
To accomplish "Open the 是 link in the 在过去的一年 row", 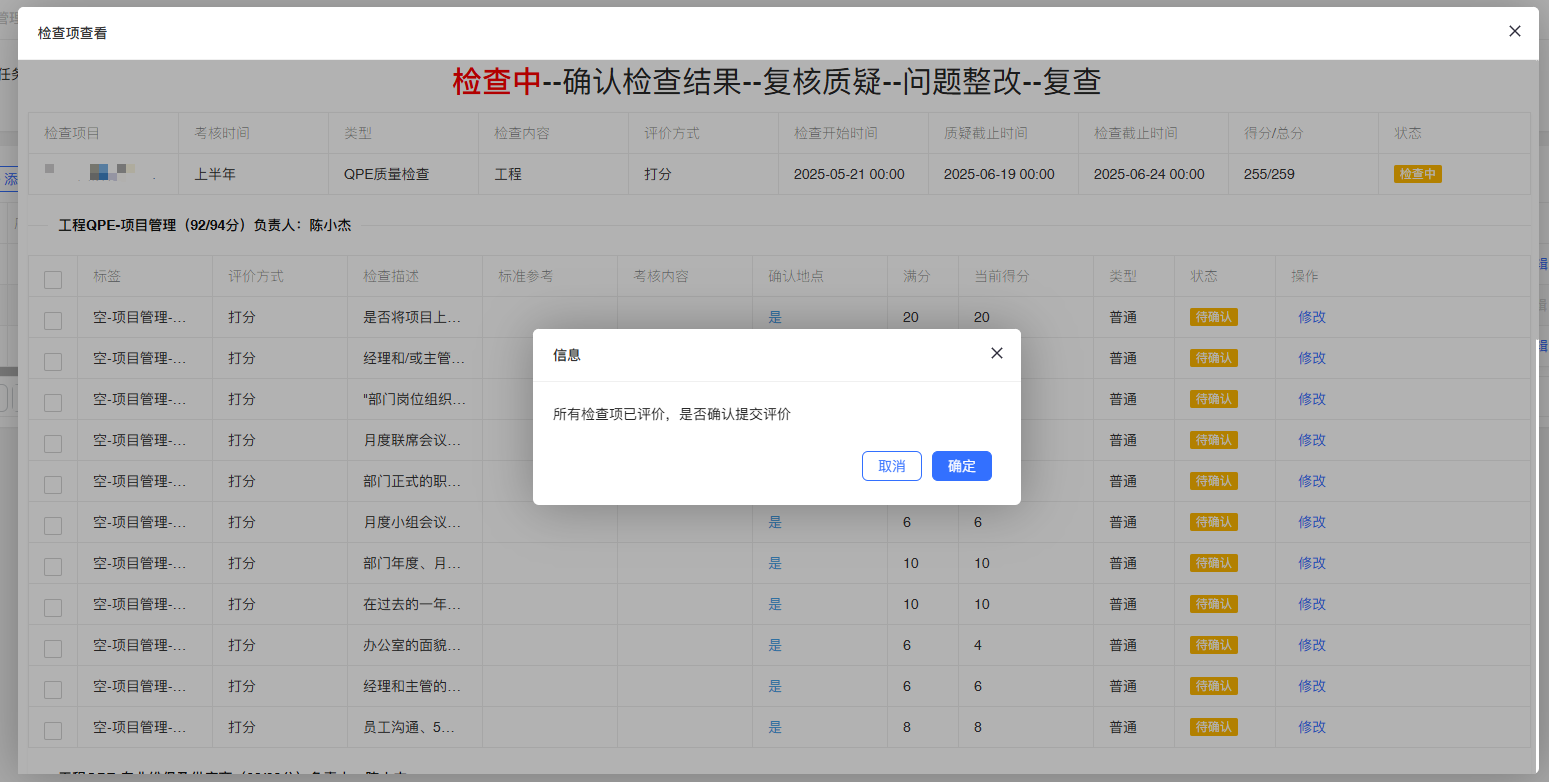I will pyautogui.click(x=775, y=604).
